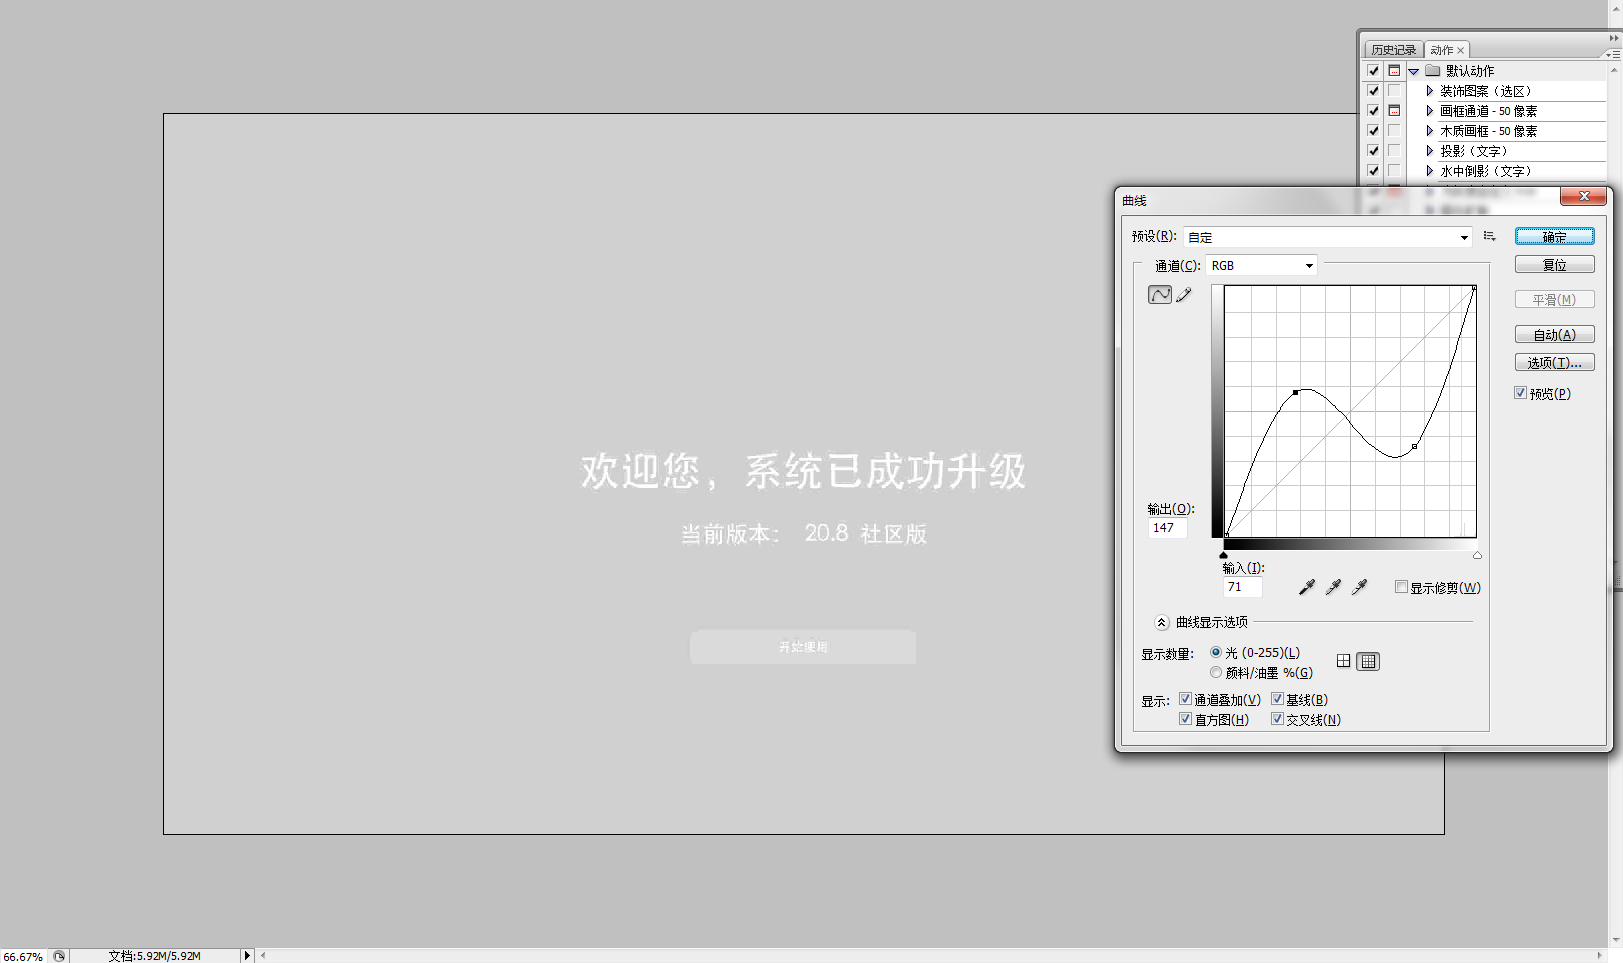The width and height of the screenshot is (1623, 963).
Task: Expand the 水中倒影（文字）action
Action: click(1430, 171)
